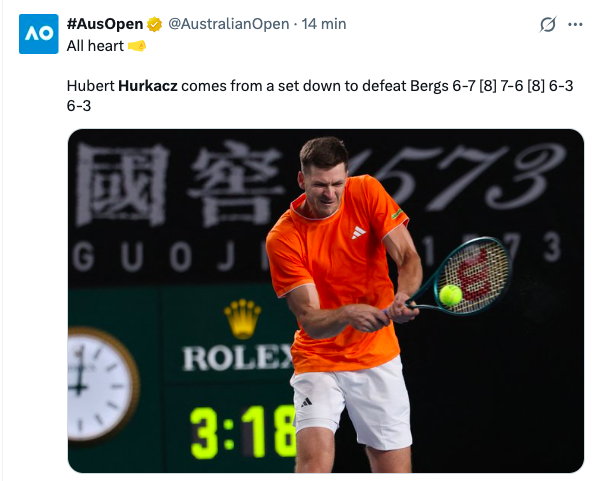This screenshot has height=481, width=598.
Task: Open the AO profile avatar
Action: tap(39, 34)
